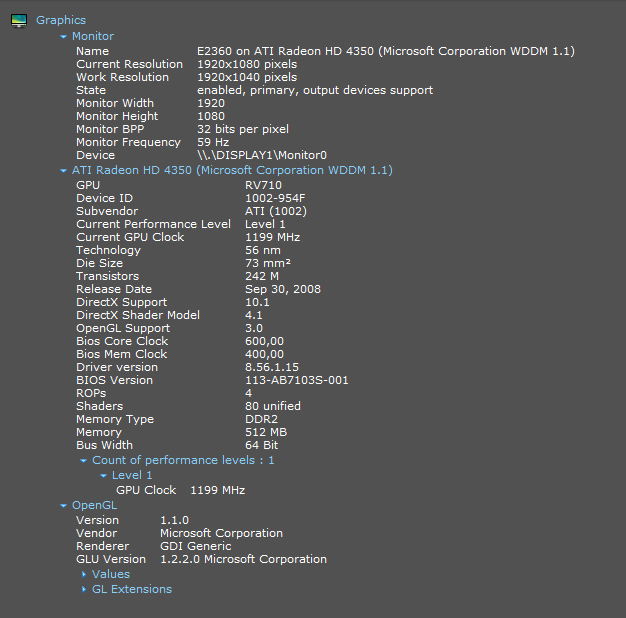Expand the GL Extensions arrow
This screenshot has height=618, width=626.
click(83, 589)
